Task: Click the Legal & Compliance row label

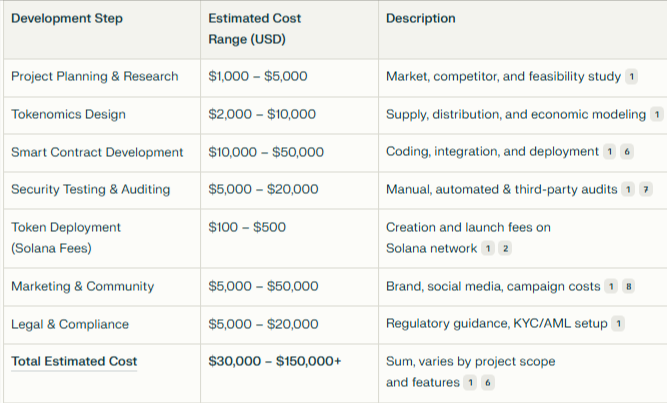Action: [70, 324]
